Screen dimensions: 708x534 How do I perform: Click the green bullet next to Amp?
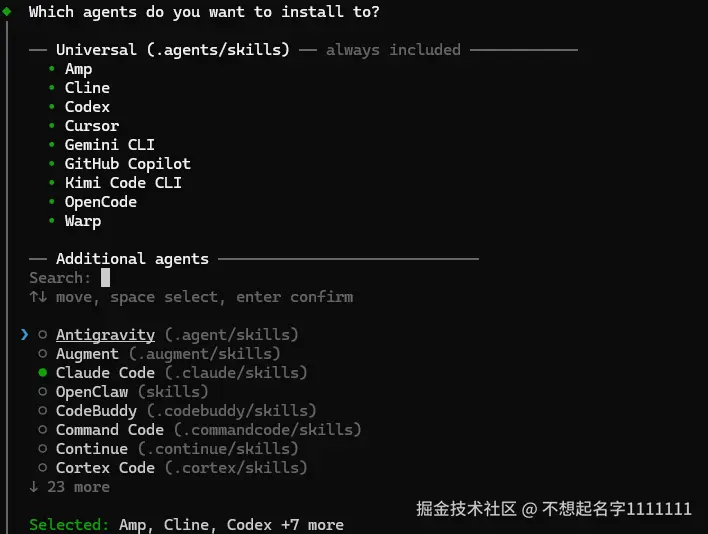pyautogui.click(x=52, y=69)
